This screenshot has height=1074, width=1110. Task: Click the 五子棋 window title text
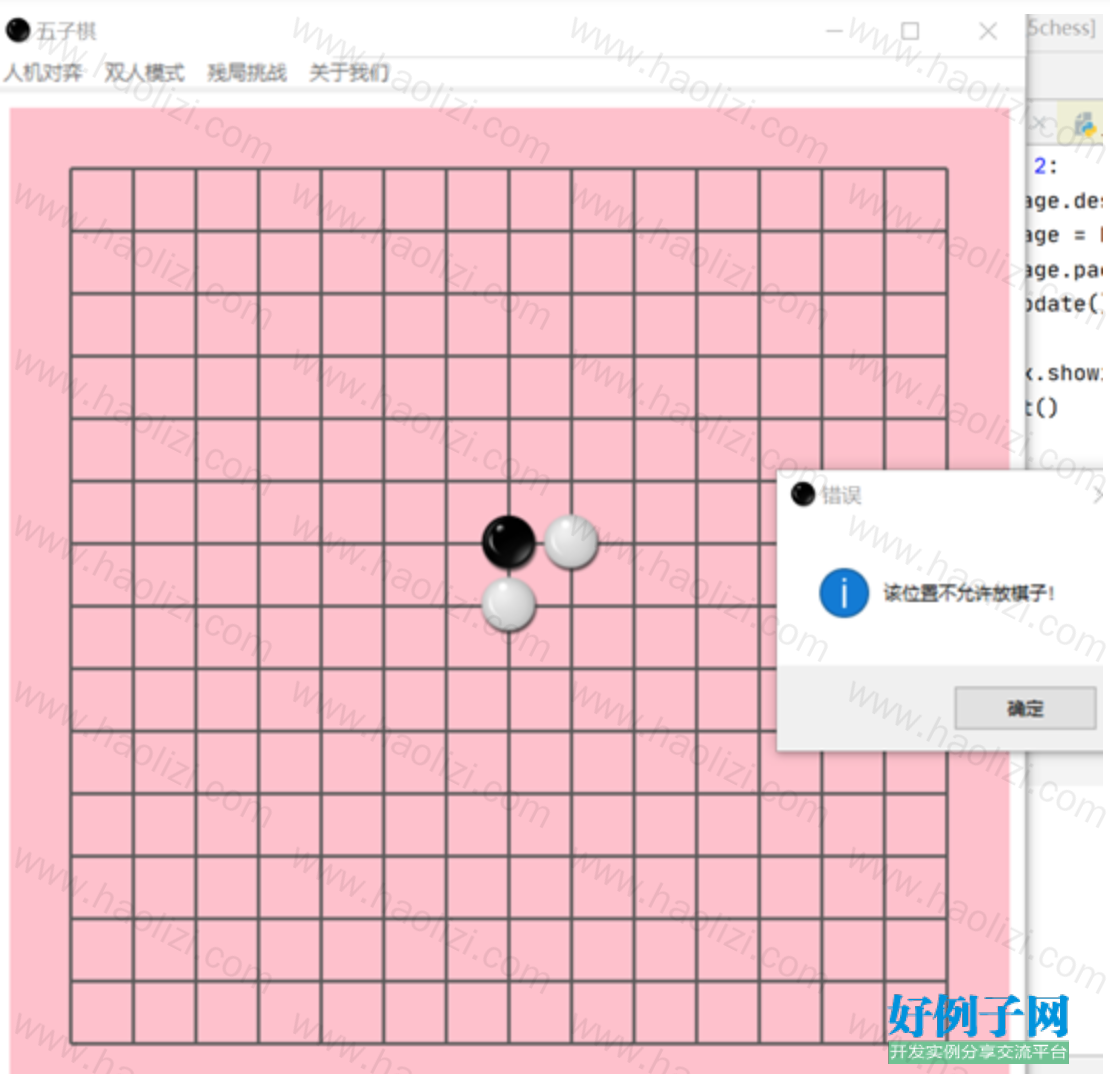pyautogui.click(x=66, y=31)
